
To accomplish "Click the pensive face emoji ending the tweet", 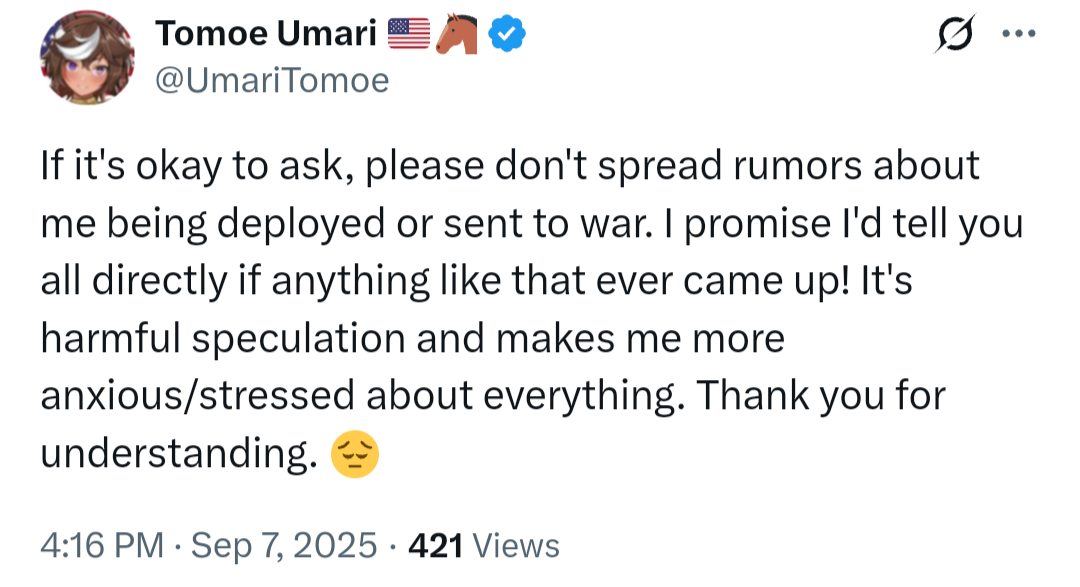I will [x=355, y=454].
